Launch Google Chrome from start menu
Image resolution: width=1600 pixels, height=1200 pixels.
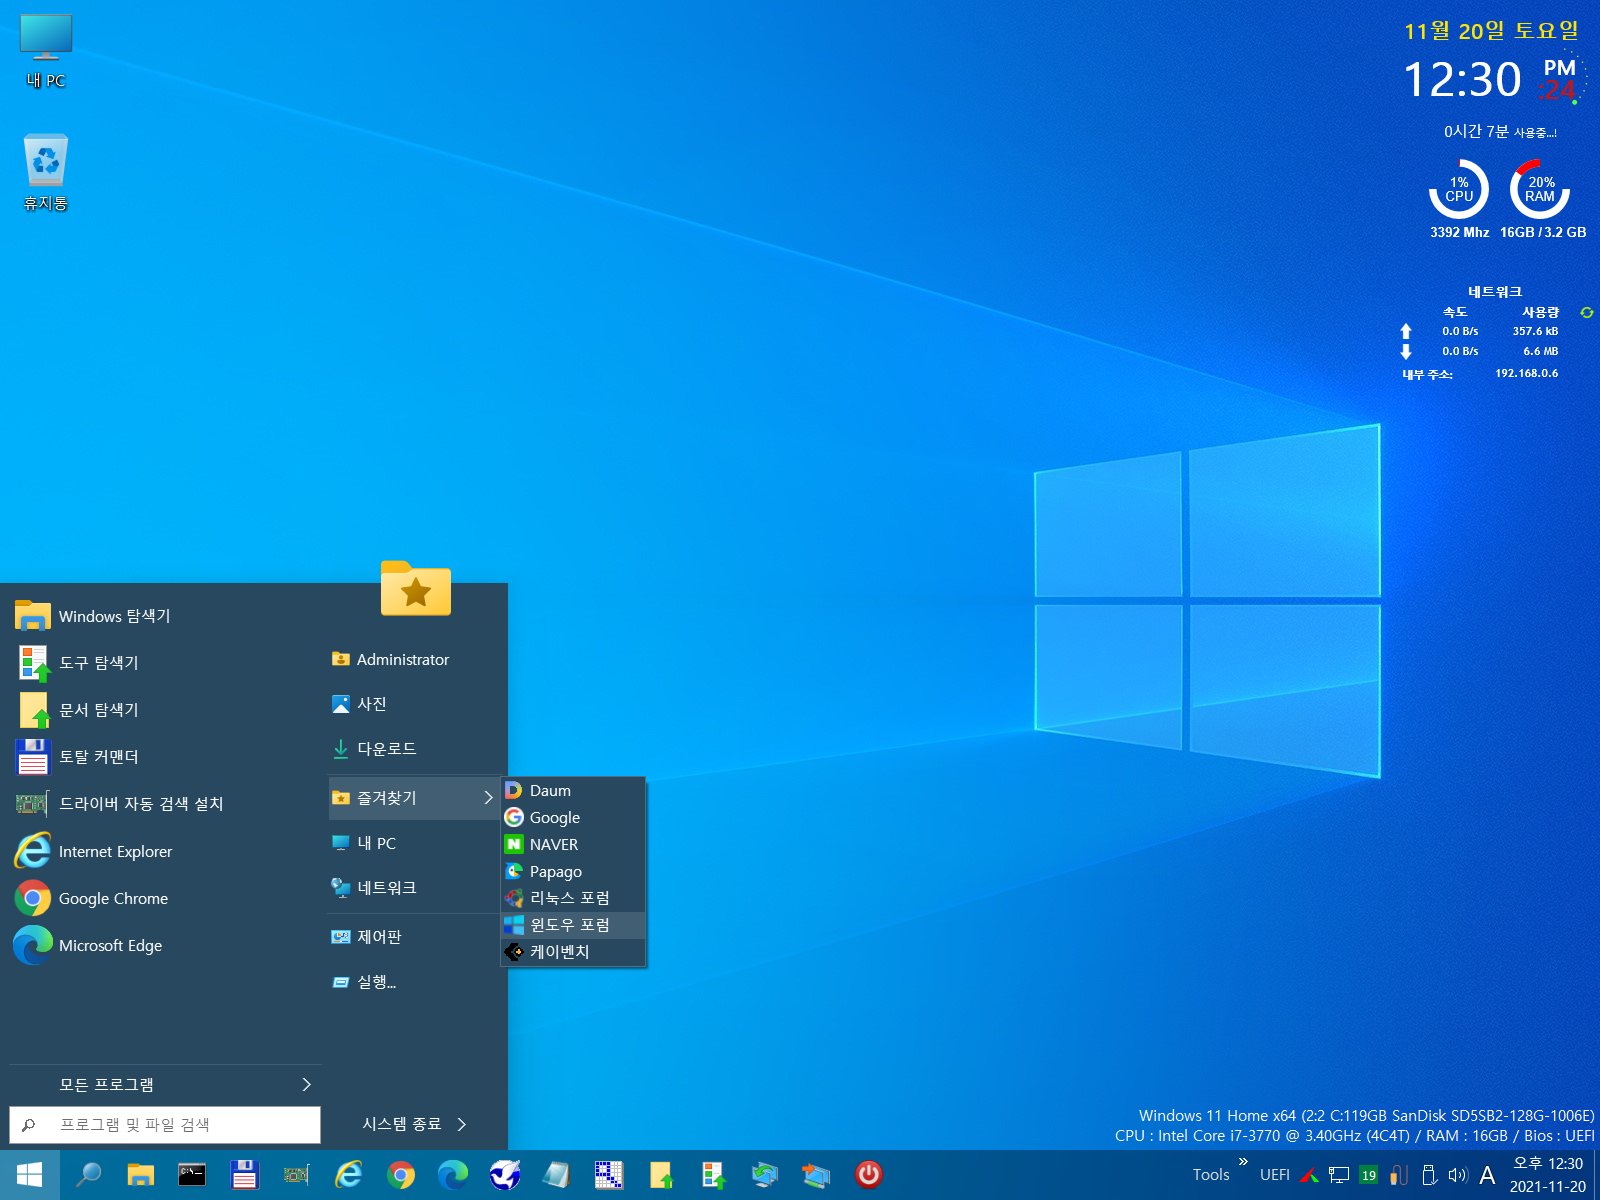[x=165, y=898]
